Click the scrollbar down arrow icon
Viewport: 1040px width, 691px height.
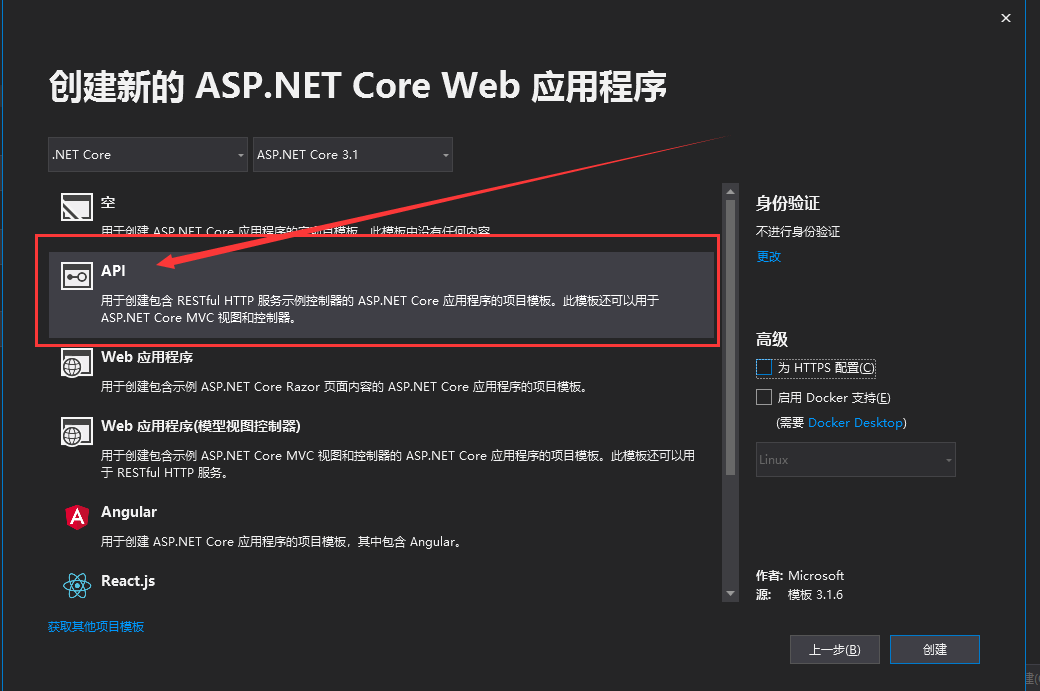(x=730, y=592)
